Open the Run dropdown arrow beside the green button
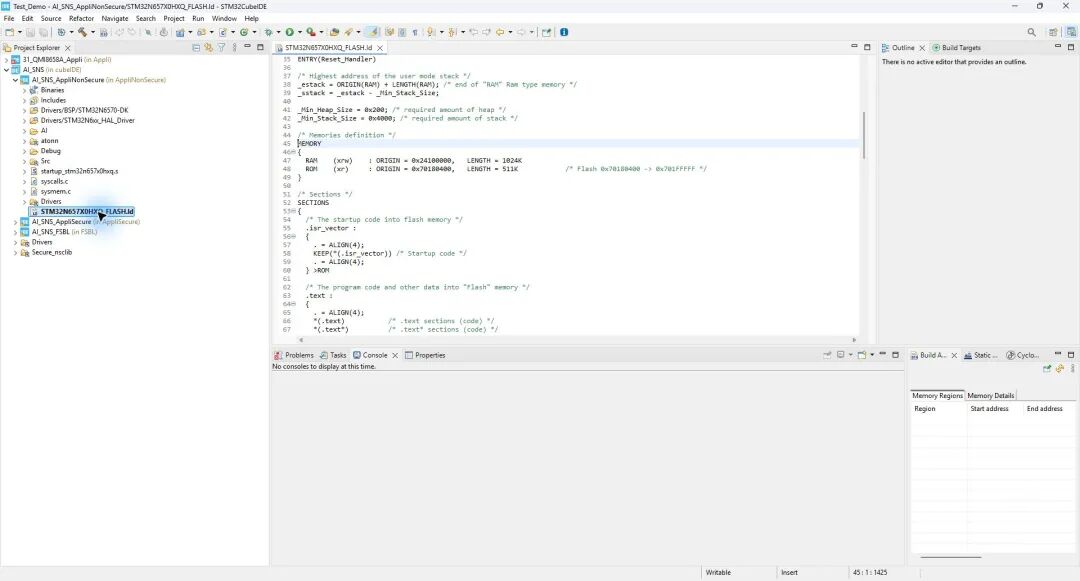The height and width of the screenshot is (581, 1080). click(300, 32)
